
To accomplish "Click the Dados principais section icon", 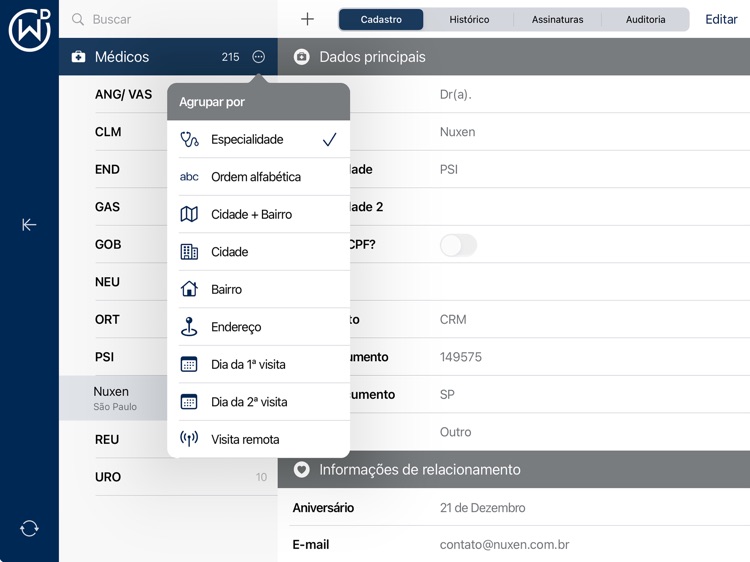I will coord(301,57).
